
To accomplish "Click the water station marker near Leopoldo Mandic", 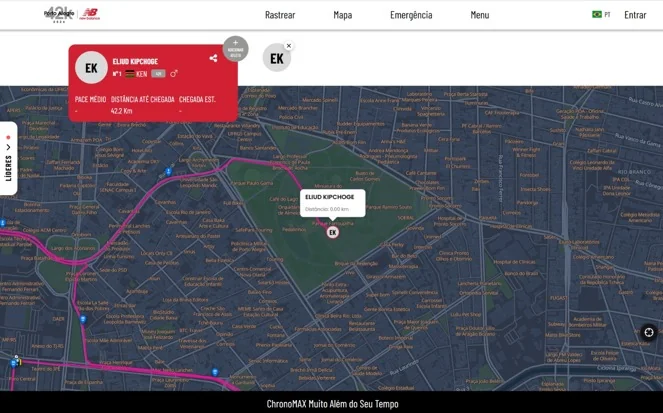I will [168, 171].
